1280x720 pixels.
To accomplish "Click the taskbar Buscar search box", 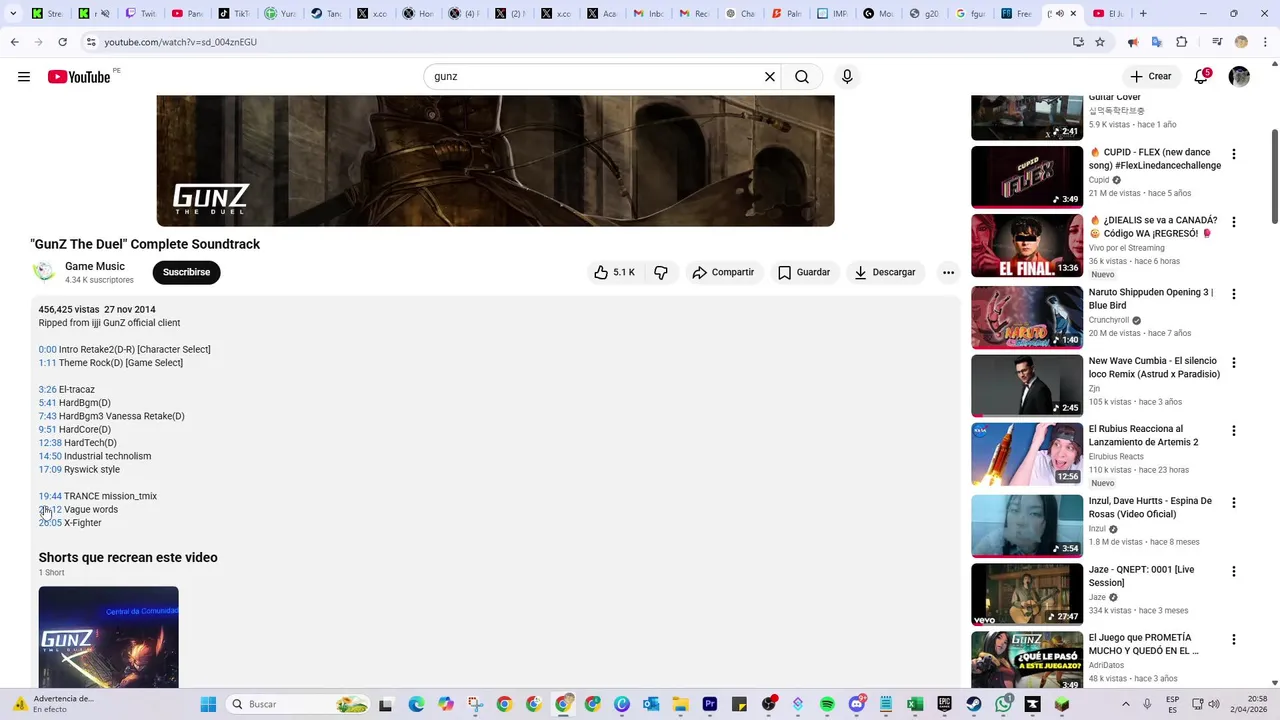I will tap(298, 704).
